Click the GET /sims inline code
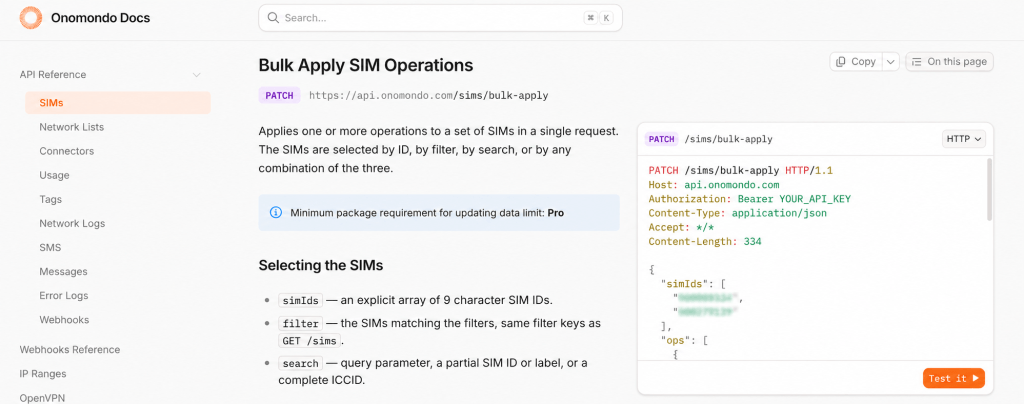This screenshot has width=1024, height=404. point(309,341)
